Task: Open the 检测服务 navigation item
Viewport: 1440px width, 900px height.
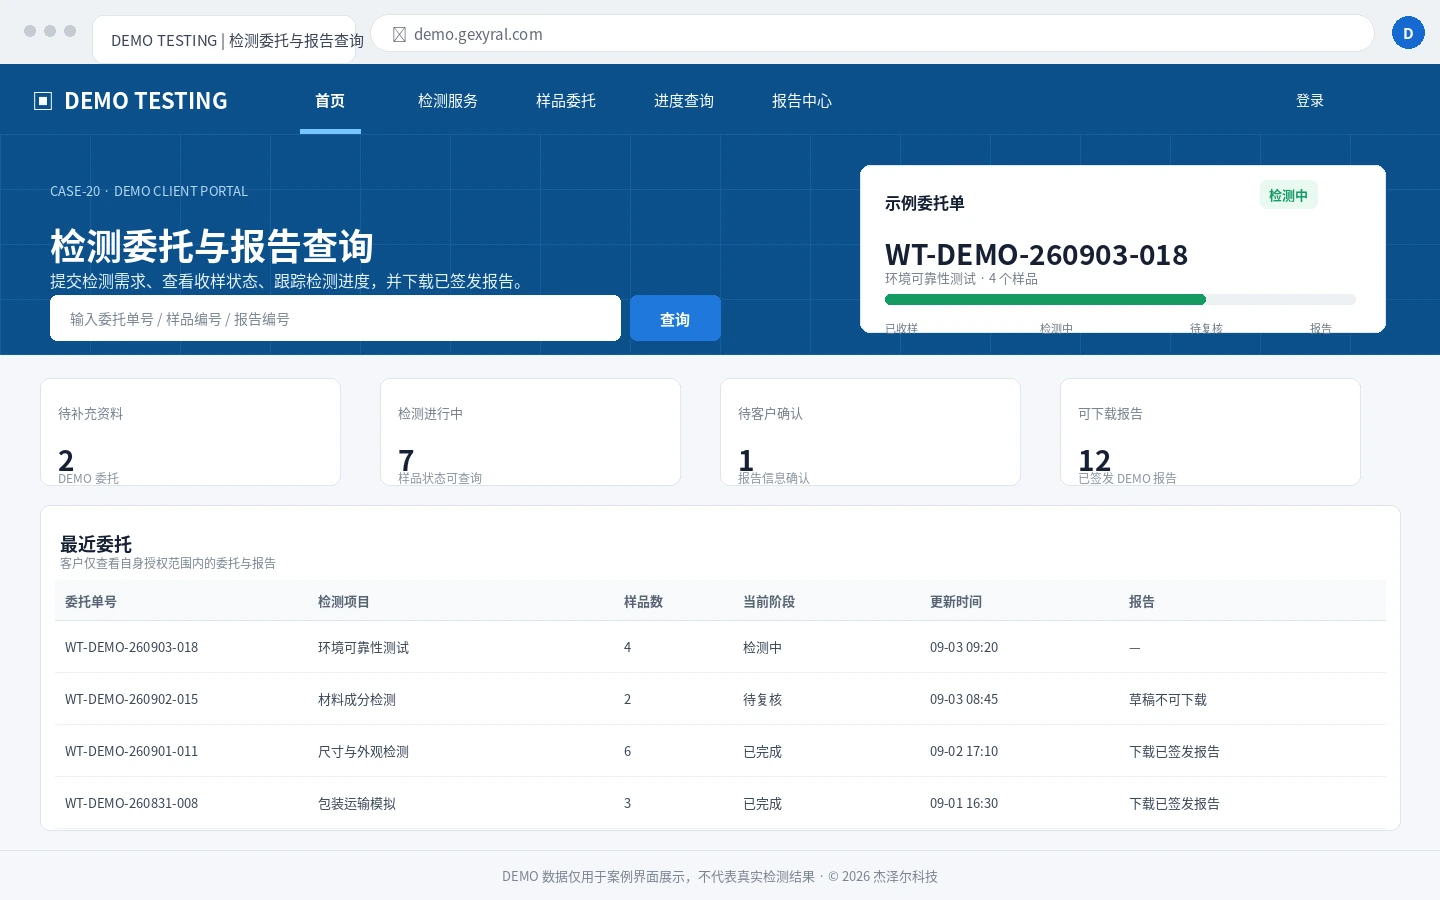Action: point(448,101)
